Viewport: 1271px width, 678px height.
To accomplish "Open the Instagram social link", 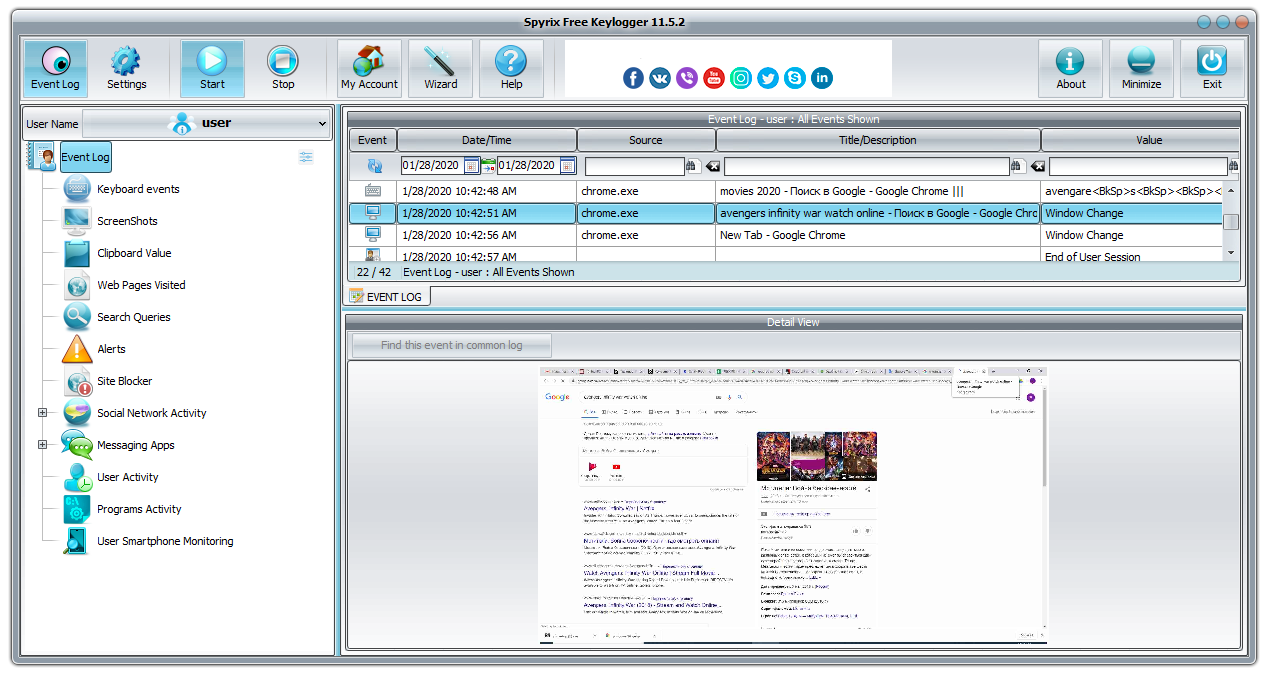I will 741,78.
